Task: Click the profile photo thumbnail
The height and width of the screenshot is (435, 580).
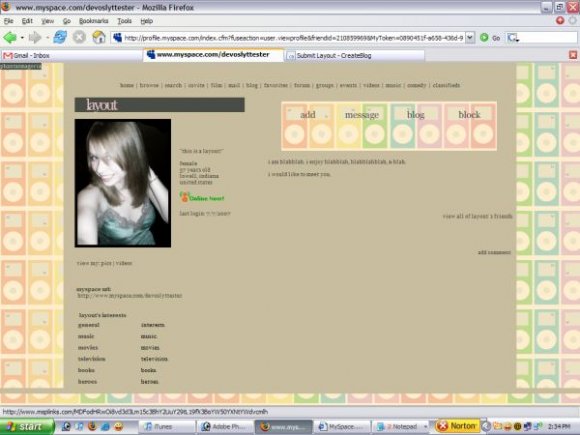Action: click(x=123, y=183)
